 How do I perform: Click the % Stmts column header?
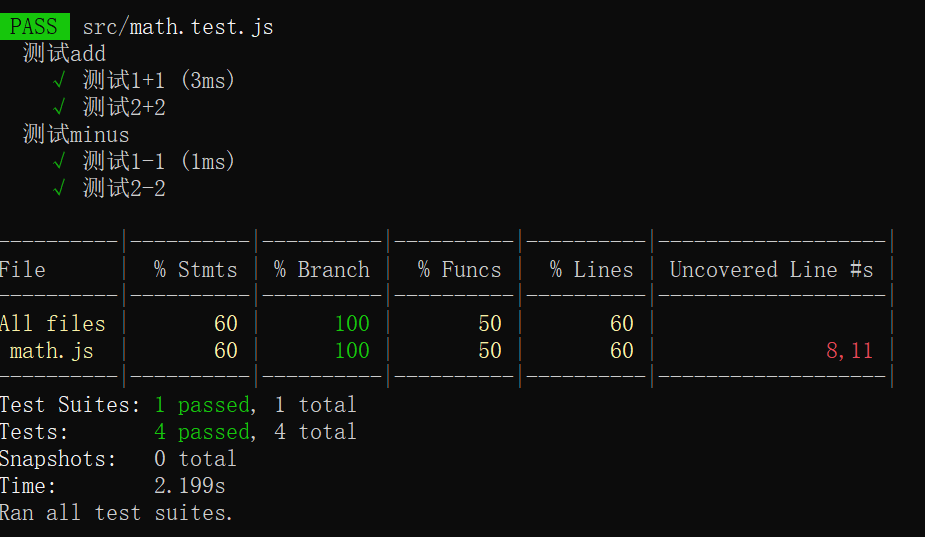click(195, 270)
